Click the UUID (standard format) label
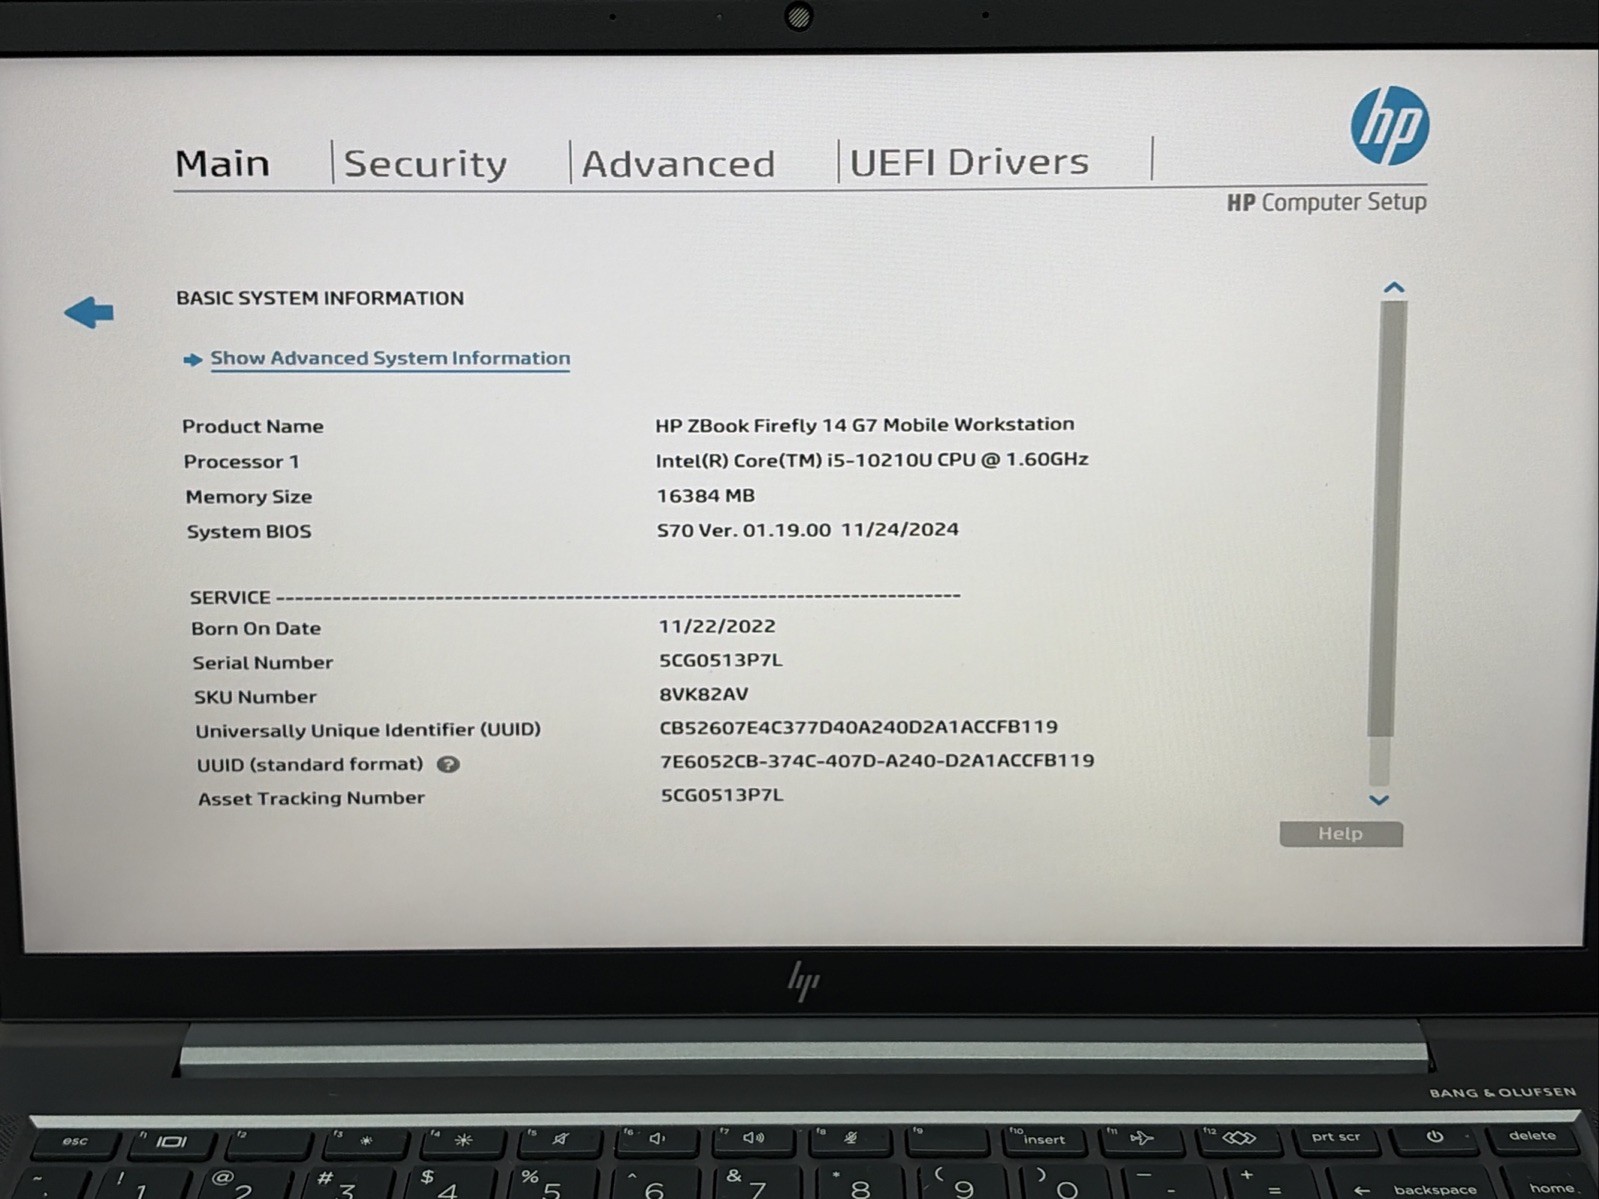Viewport: 1599px width, 1199px height. [310, 765]
